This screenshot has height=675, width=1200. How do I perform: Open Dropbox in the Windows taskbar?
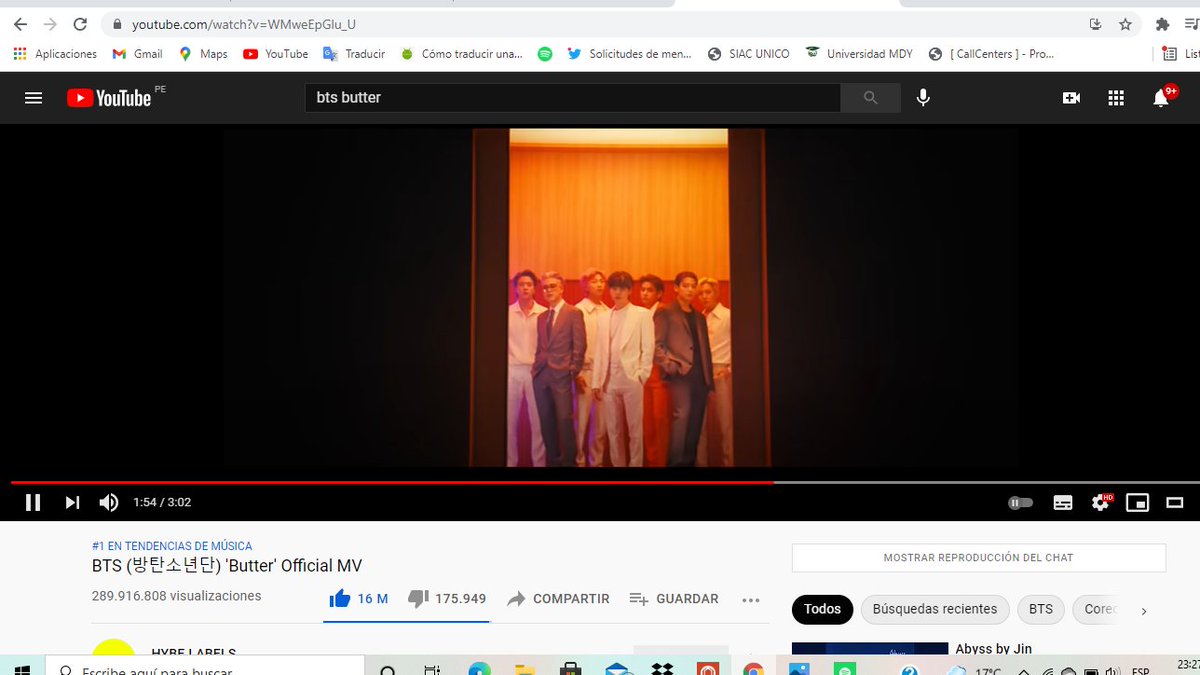tap(661, 669)
